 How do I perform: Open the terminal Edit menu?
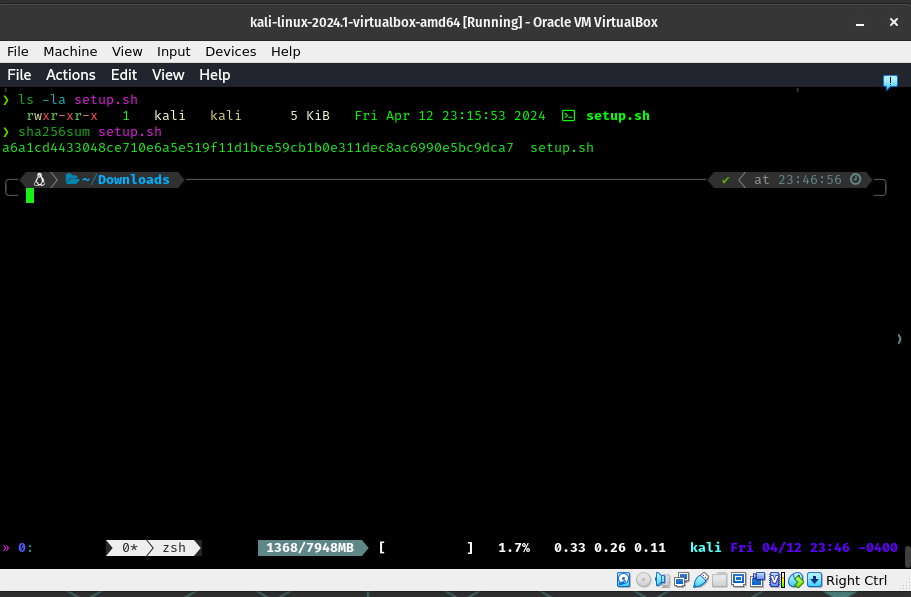click(x=124, y=75)
